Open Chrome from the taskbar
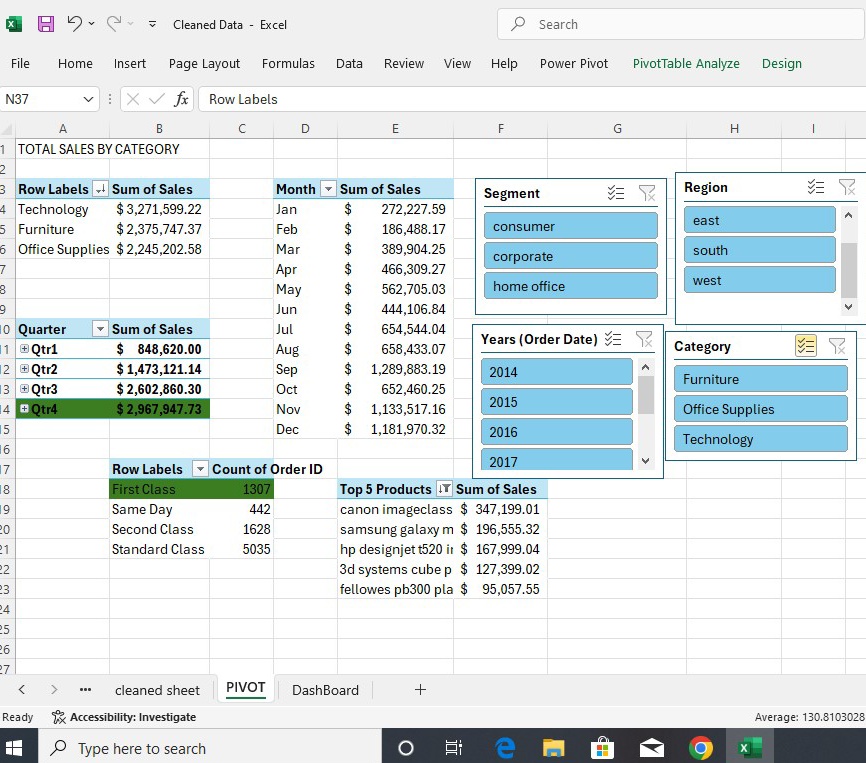866x763 pixels. point(700,748)
